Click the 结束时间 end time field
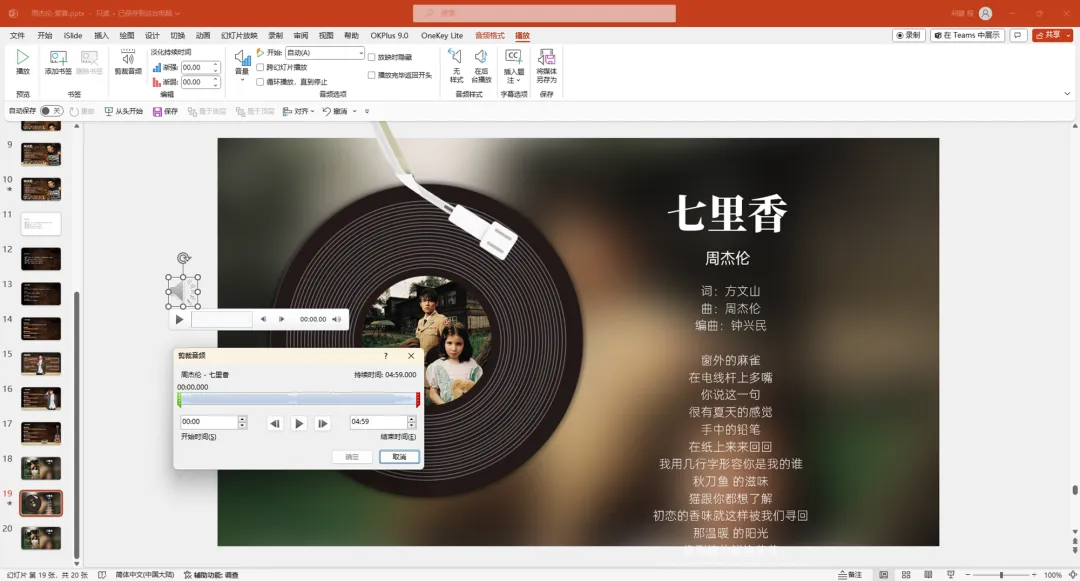 pyautogui.click(x=378, y=422)
